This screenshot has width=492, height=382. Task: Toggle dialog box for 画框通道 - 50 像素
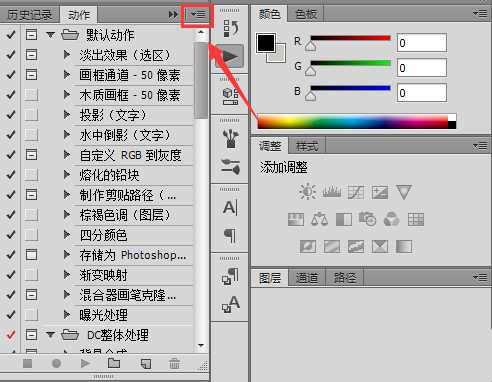[31, 75]
